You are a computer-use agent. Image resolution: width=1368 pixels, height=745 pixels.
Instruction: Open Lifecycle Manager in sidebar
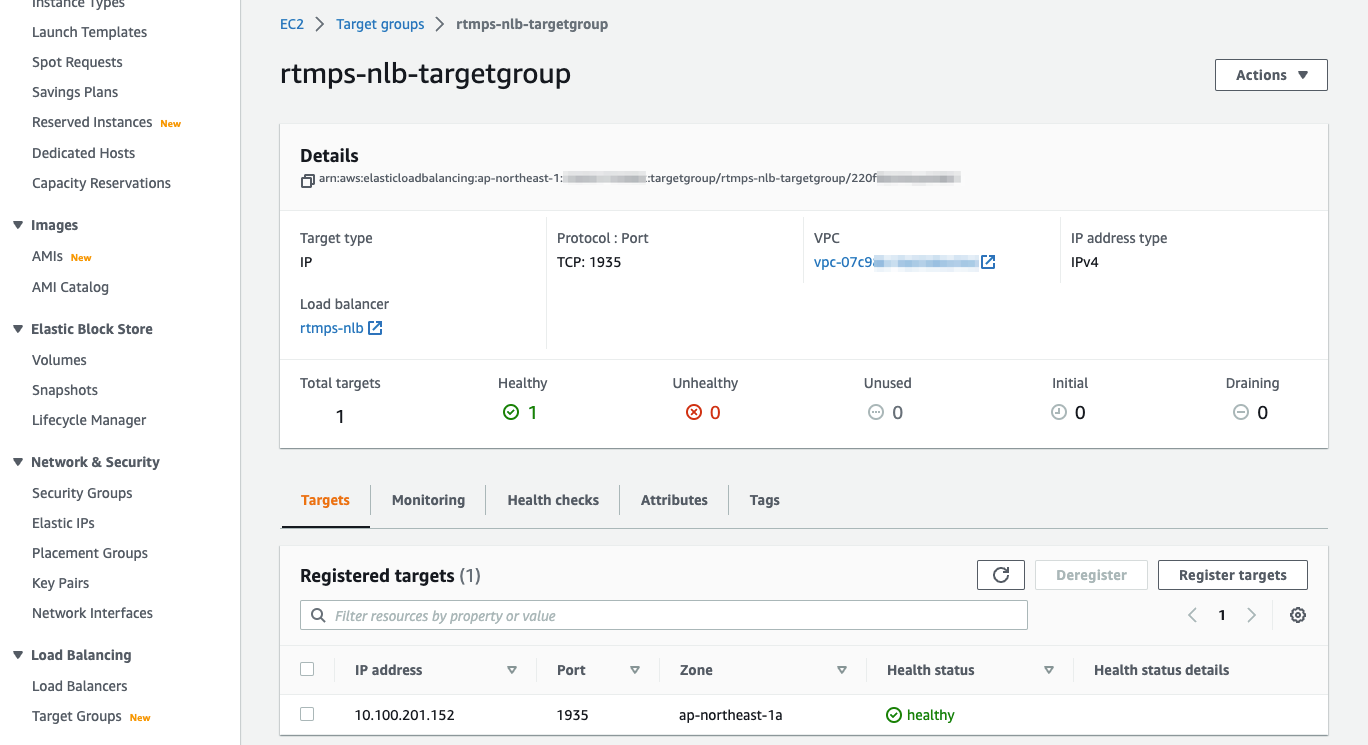(89, 420)
